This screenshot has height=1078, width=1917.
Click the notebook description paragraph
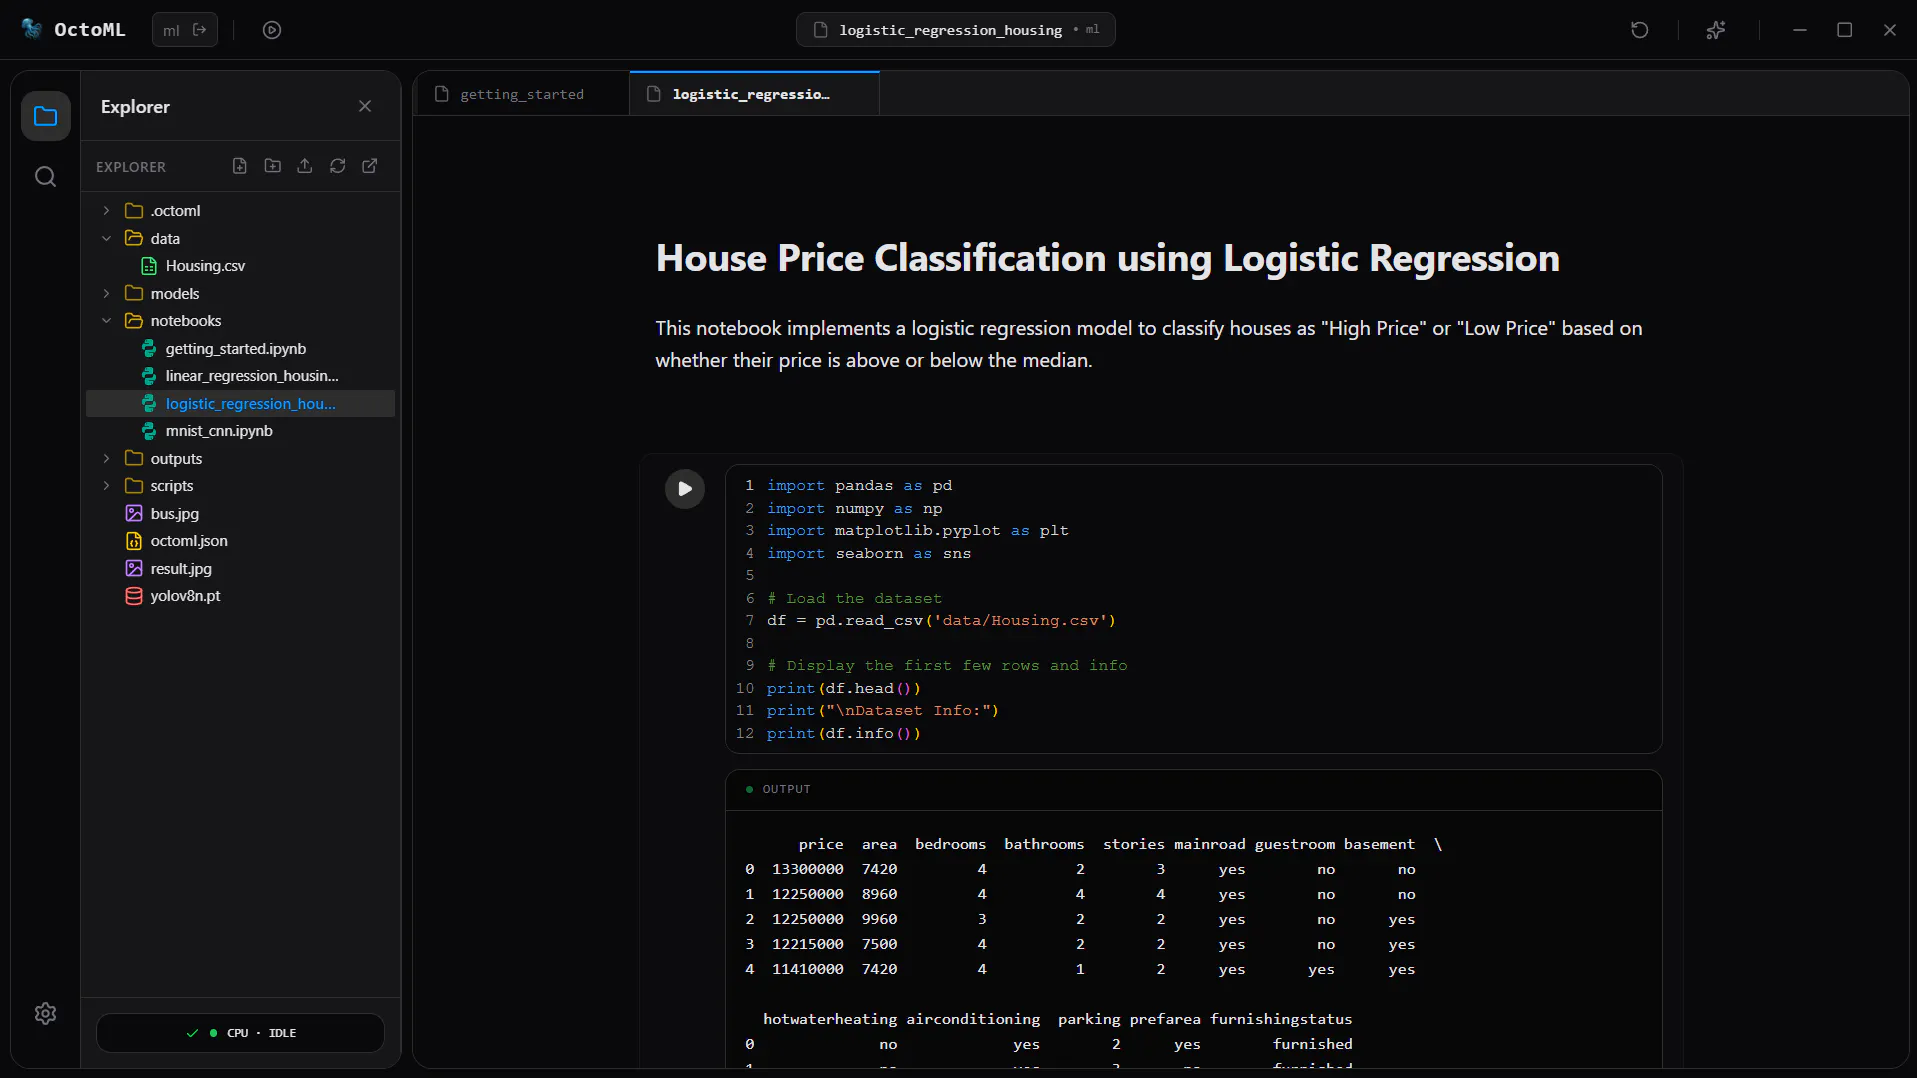(1148, 344)
